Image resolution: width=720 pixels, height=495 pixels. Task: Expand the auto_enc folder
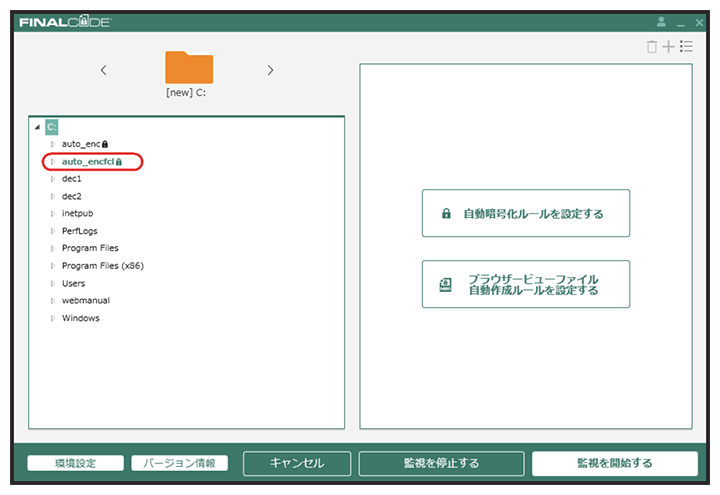(52, 144)
